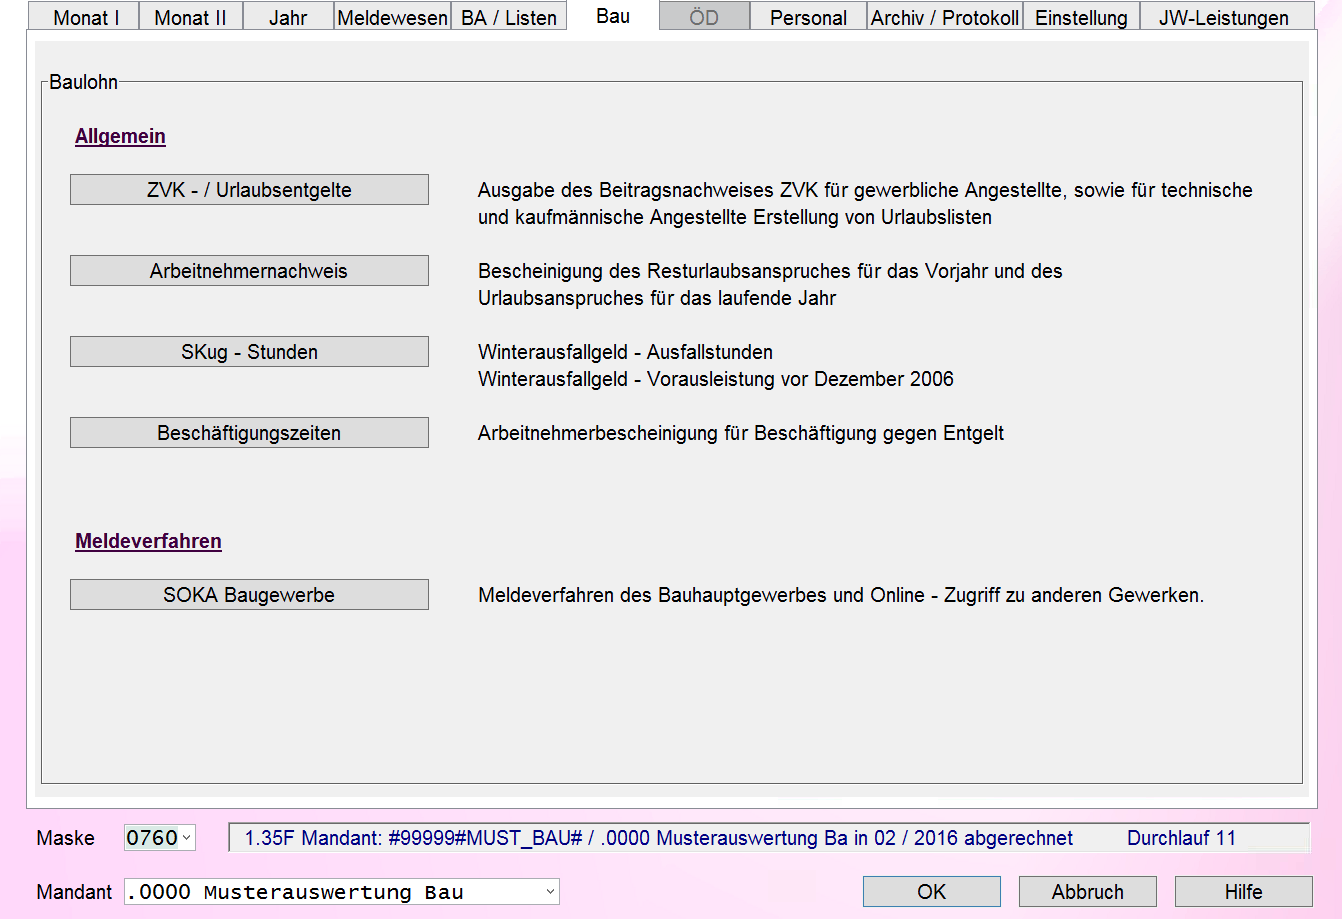Screen dimensions: 1342x919
Task: Click the ÖD tab
Action: click(704, 17)
